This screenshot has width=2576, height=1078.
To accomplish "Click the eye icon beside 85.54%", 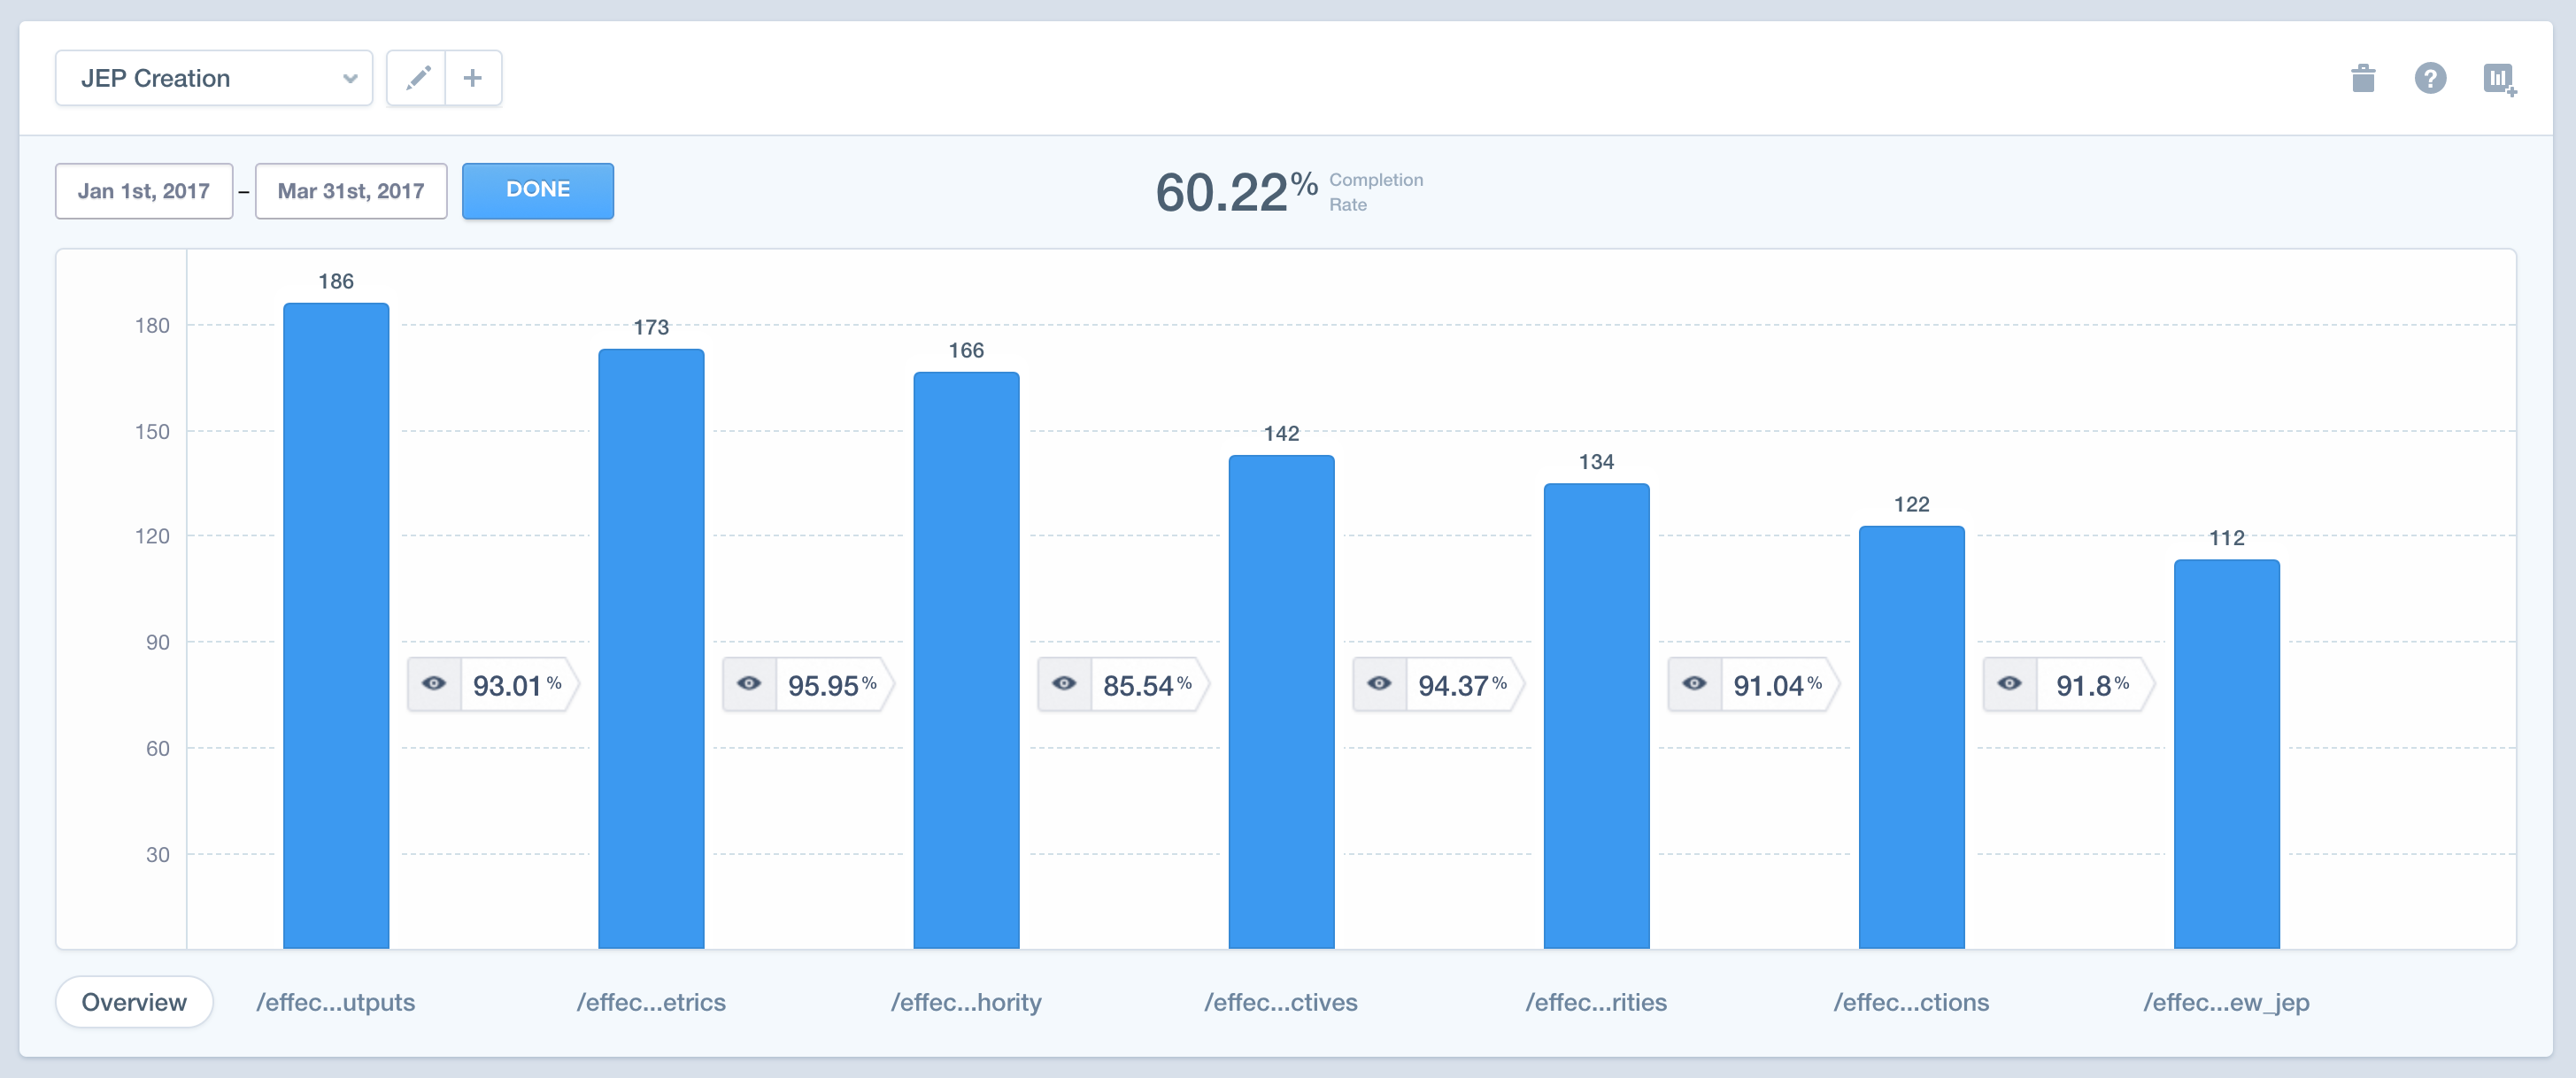I will tap(1063, 684).
